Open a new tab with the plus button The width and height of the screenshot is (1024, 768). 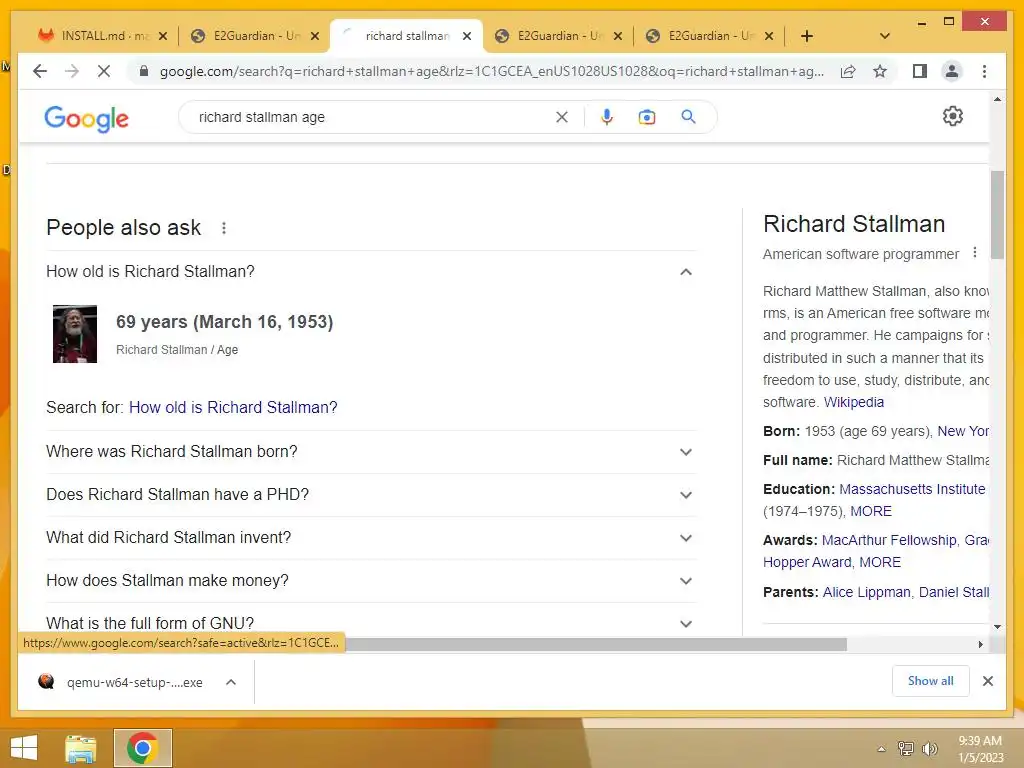[x=807, y=36]
